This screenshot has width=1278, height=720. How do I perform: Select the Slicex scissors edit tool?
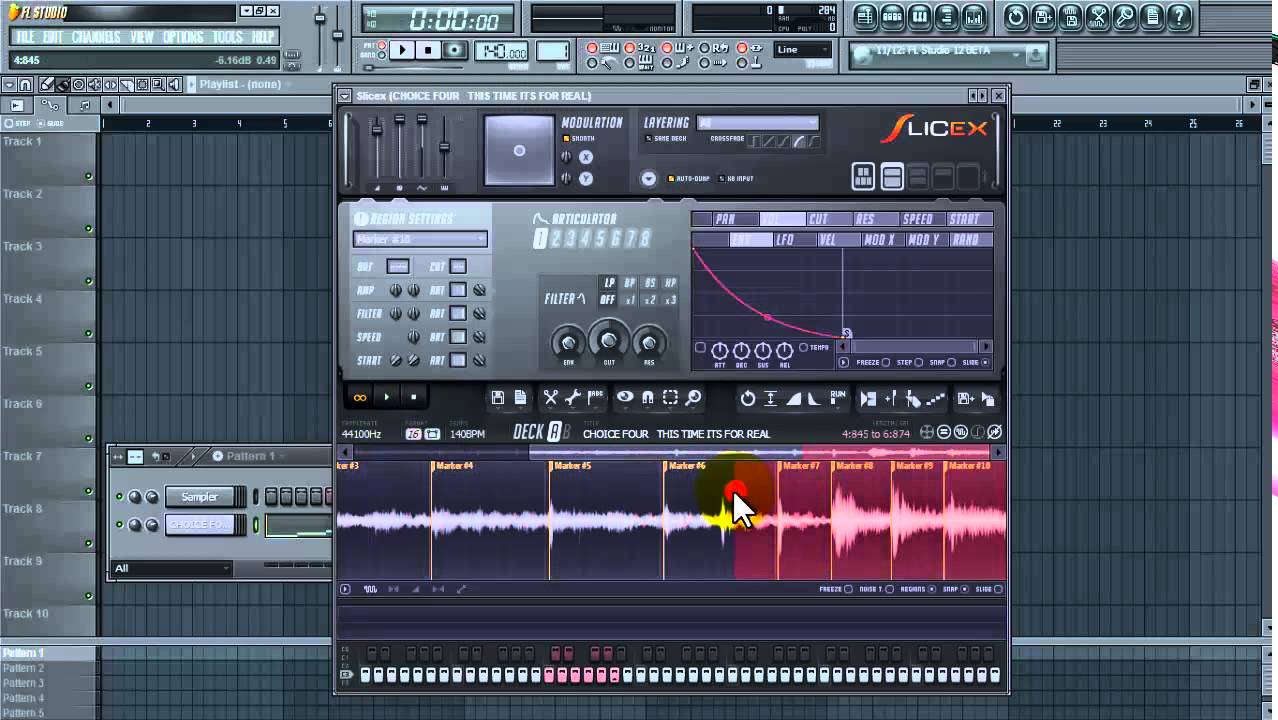click(550, 398)
